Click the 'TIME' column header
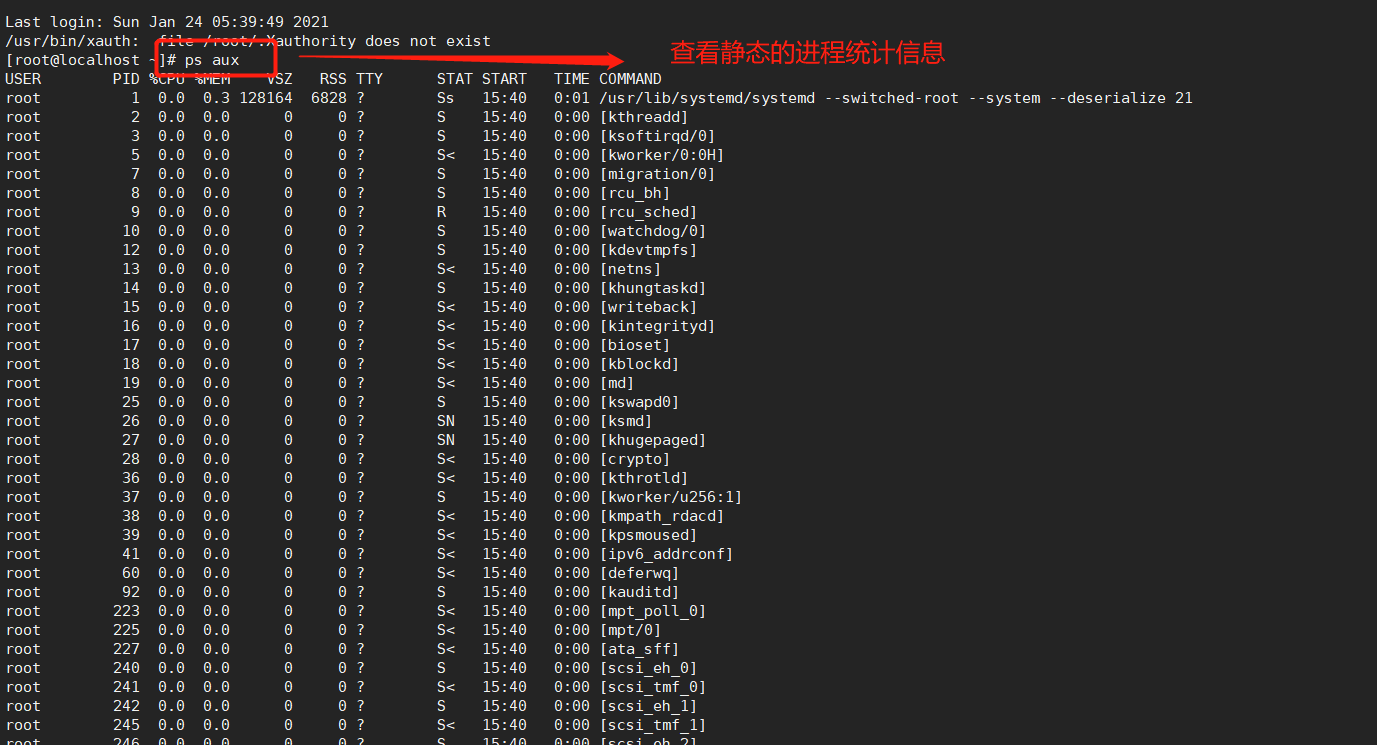 point(572,79)
